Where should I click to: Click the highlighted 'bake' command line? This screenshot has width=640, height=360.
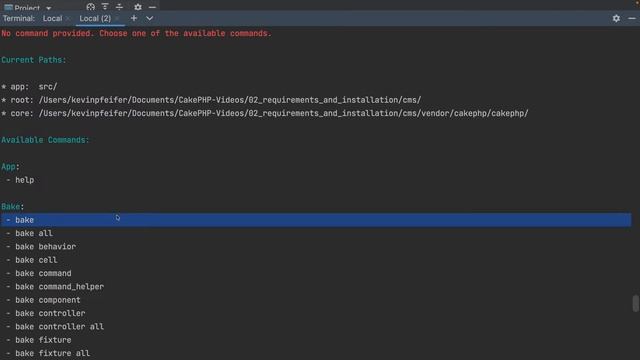[x=316, y=220]
